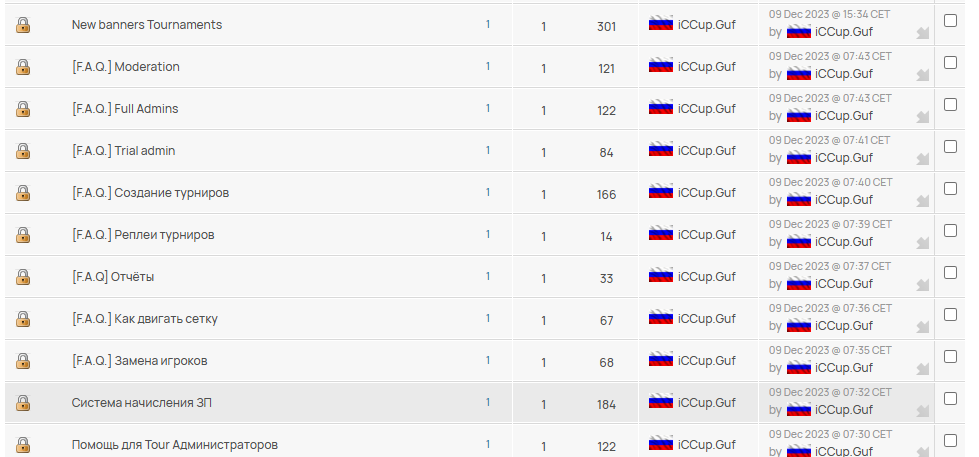
Task: Go to page 1 of Full Admins topic
Action: point(488,109)
